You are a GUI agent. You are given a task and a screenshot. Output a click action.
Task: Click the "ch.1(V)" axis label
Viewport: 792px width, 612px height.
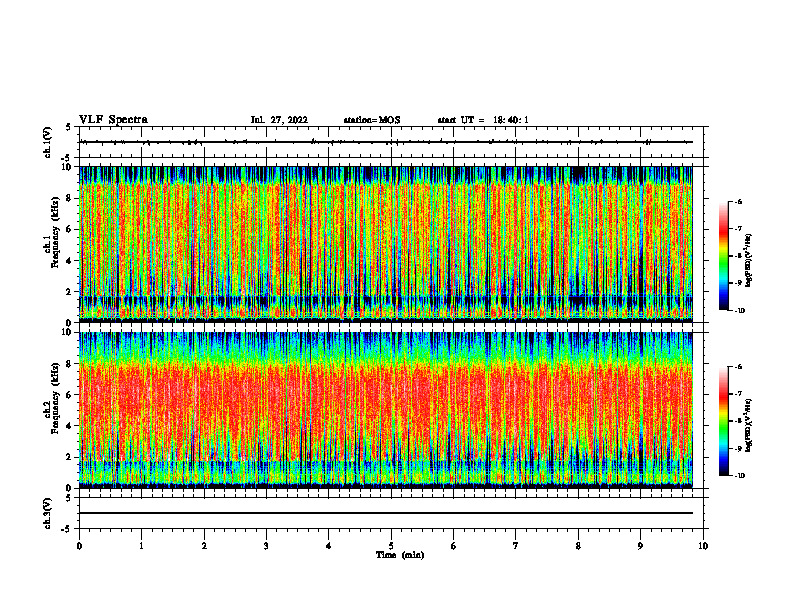point(48,142)
